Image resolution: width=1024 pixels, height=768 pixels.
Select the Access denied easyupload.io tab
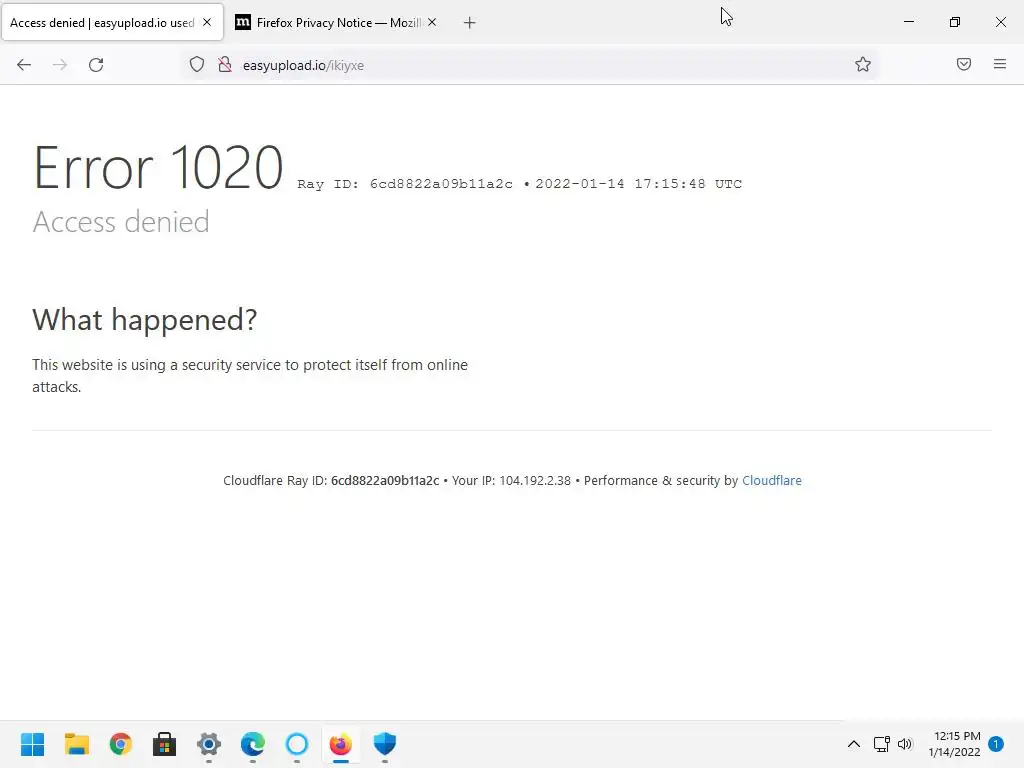click(x=112, y=23)
